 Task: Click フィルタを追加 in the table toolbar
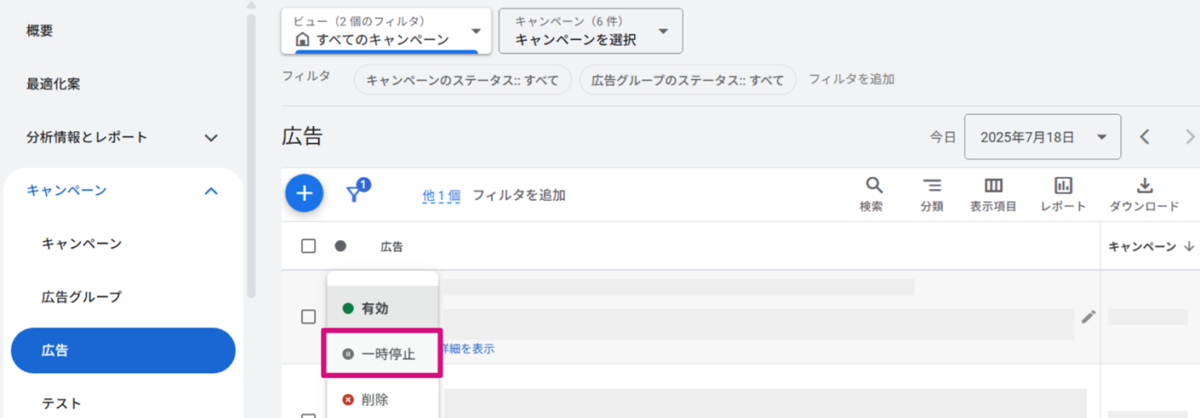tap(519, 195)
